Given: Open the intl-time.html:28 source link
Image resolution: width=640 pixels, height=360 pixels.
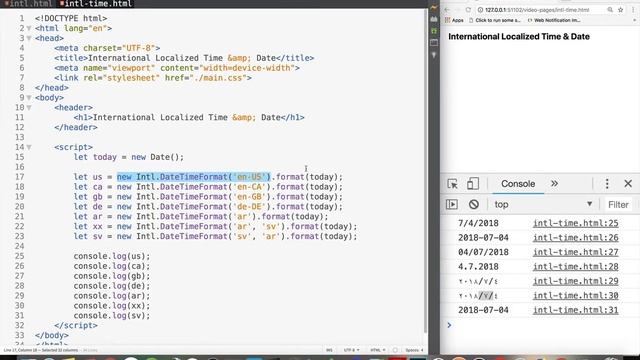Looking at the screenshot, I should 576,267.
